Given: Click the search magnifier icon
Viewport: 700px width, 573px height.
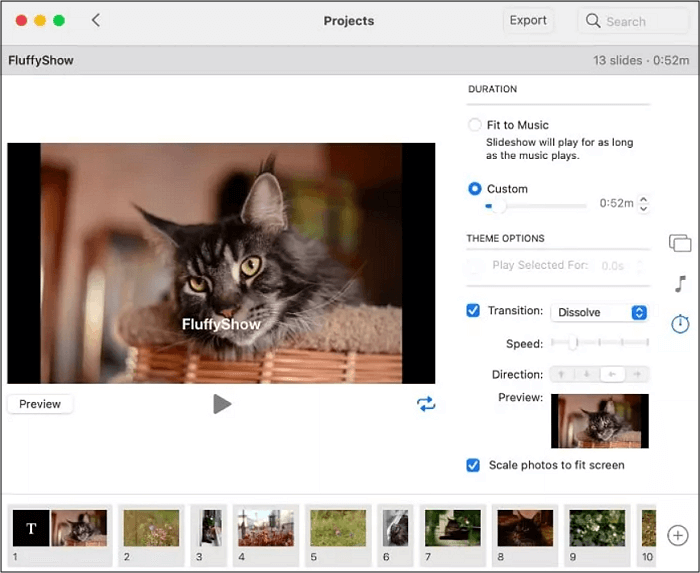Looking at the screenshot, I should [593, 21].
